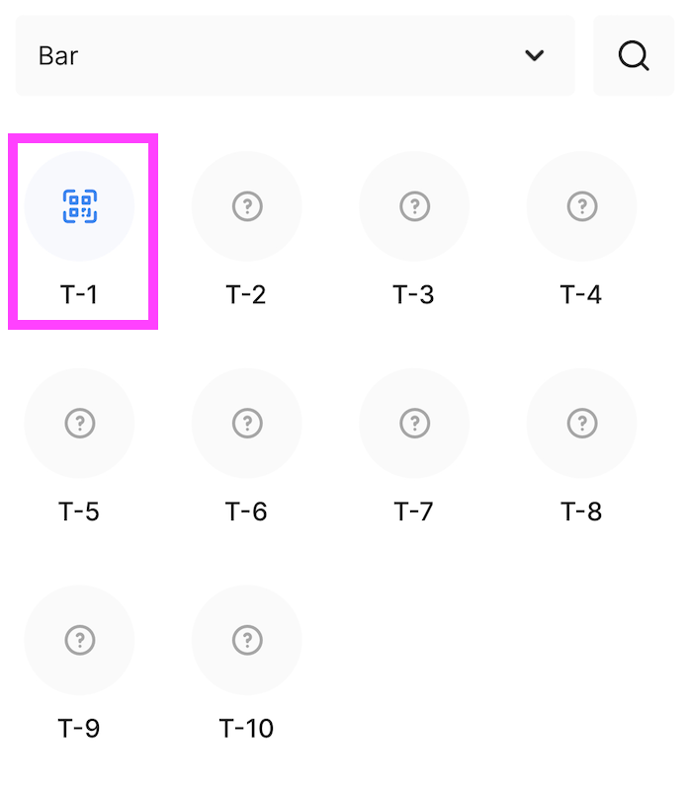688x786 pixels.
Task: Select the T-10 table icon
Action: 247,640
